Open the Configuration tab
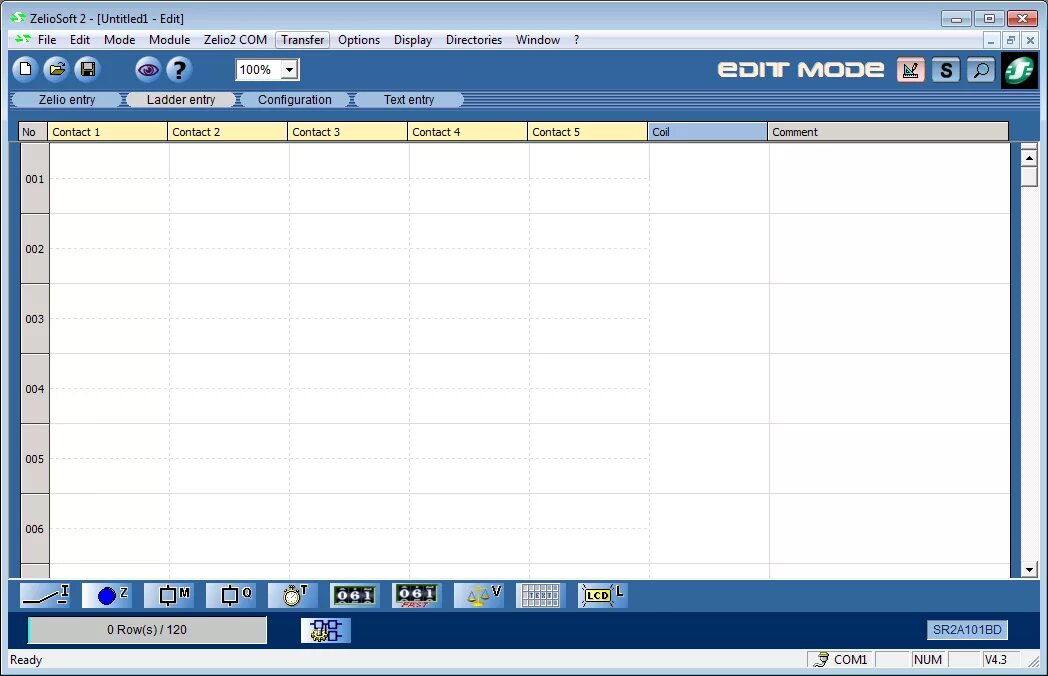Image resolution: width=1048 pixels, height=676 pixels. coord(295,100)
